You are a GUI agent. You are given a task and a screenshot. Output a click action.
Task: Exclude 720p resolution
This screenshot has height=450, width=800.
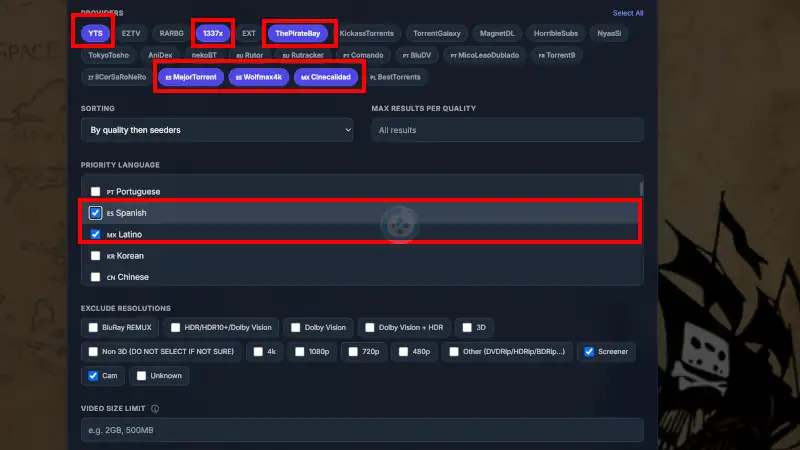tap(353, 352)
